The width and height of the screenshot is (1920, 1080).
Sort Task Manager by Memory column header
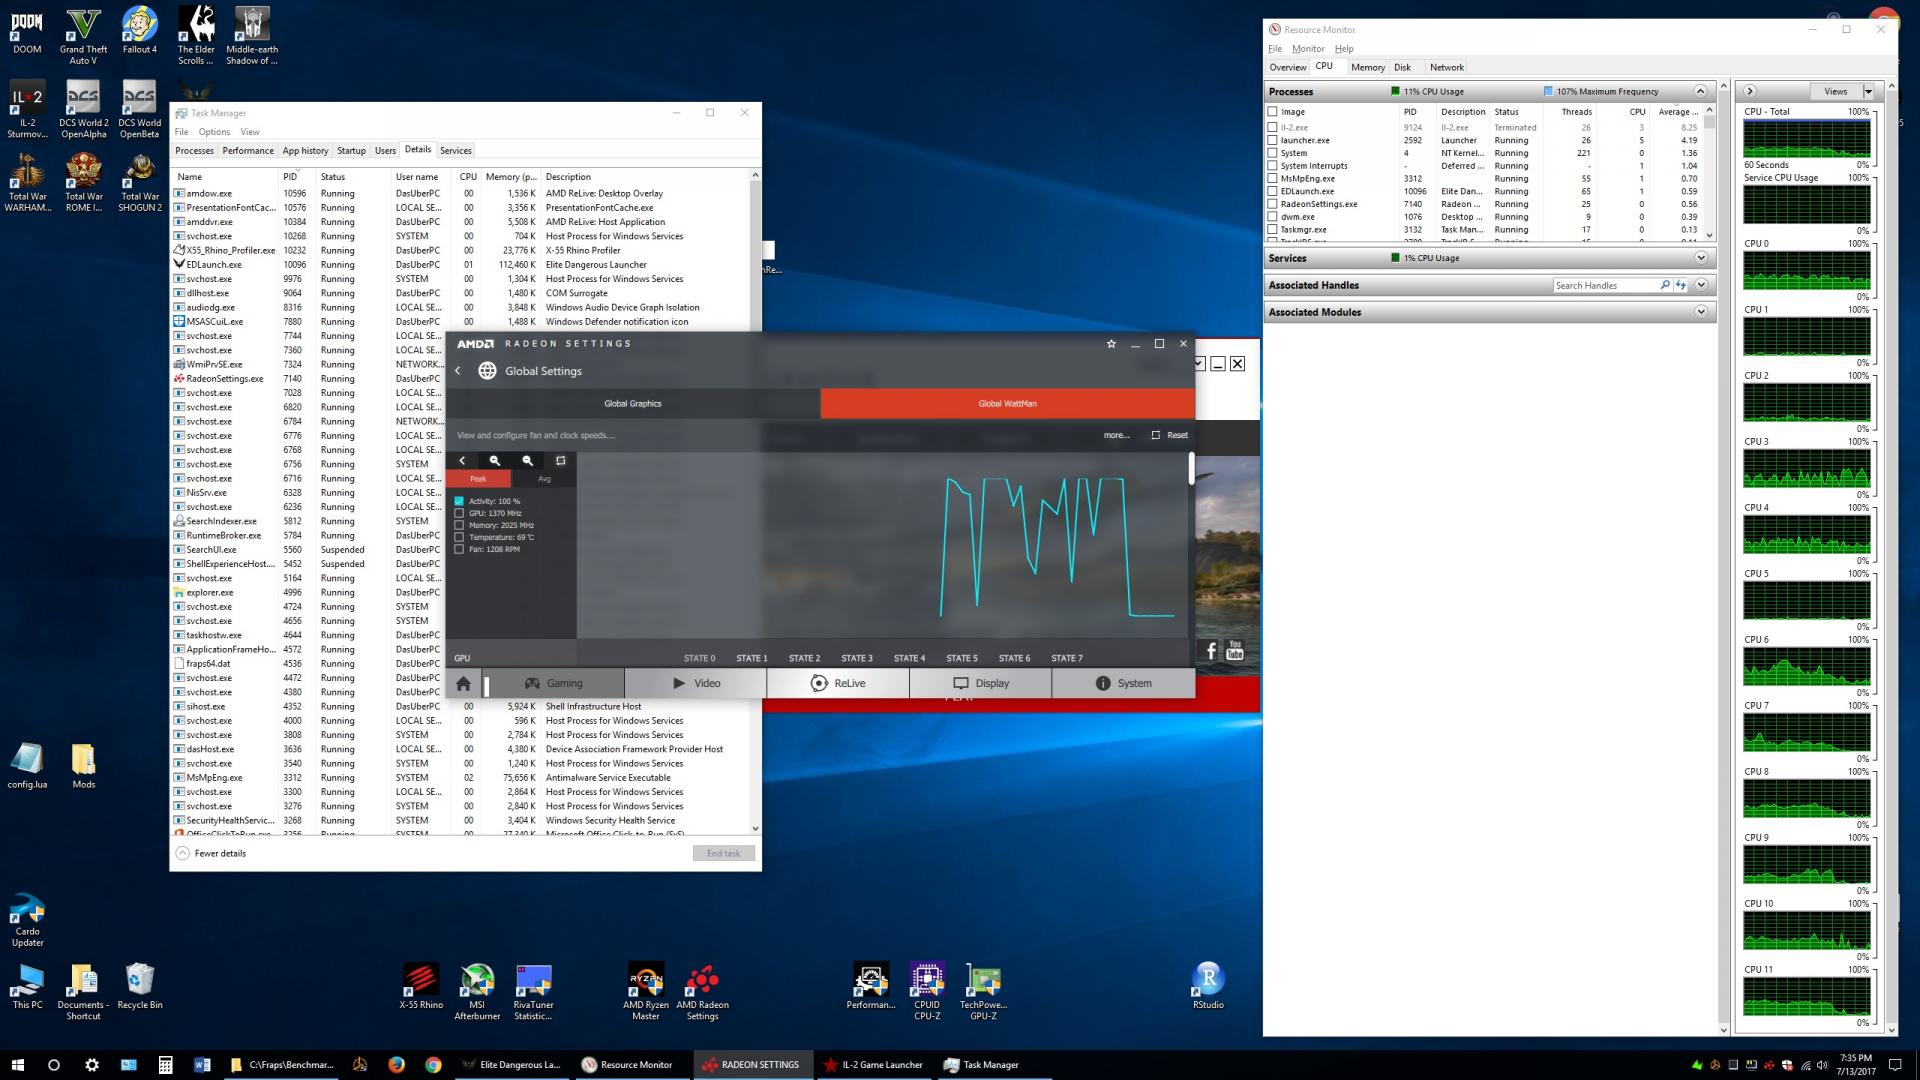(x=511, y=177)
